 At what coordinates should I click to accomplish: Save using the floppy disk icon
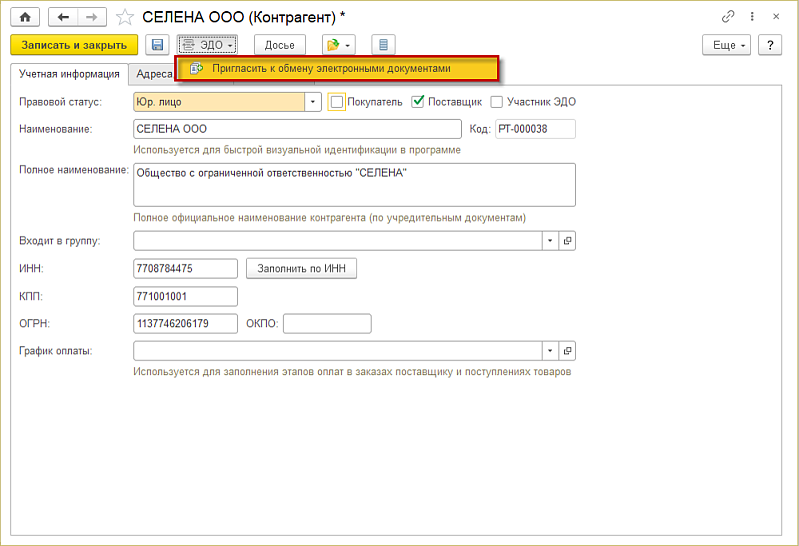[157, 45]
